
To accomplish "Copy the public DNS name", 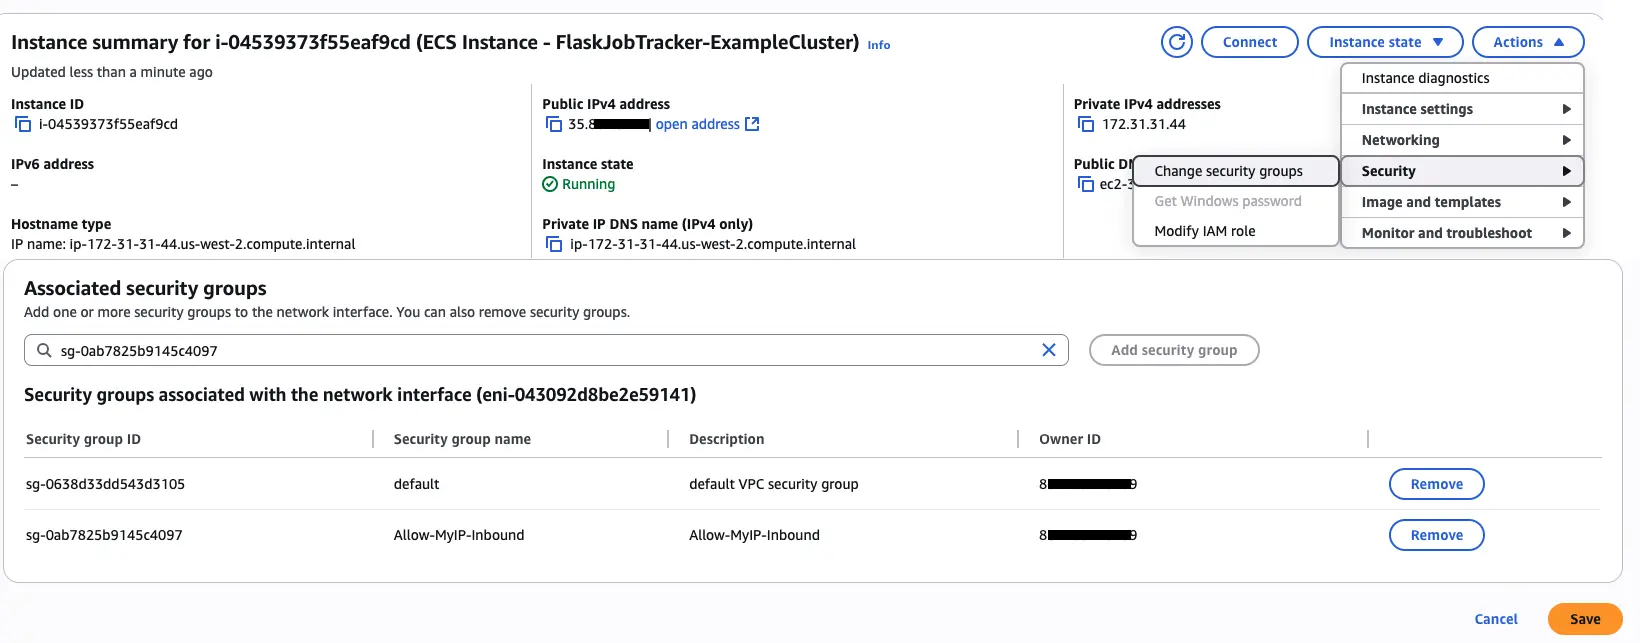I will tap(1085, 184).
